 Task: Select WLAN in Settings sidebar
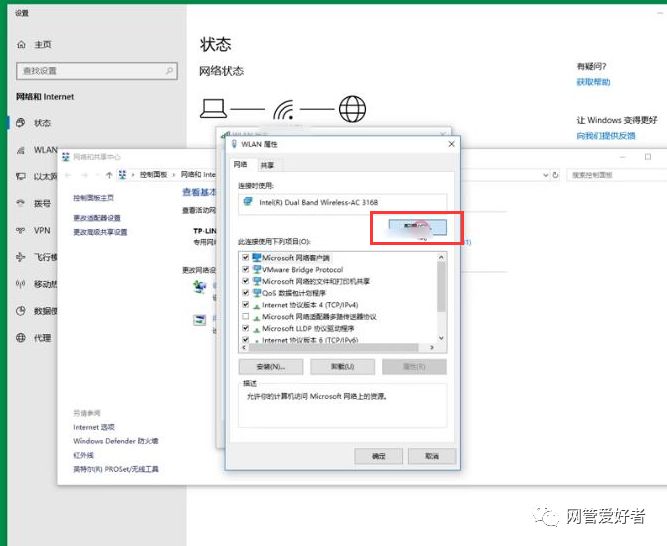tap(46, 150)
